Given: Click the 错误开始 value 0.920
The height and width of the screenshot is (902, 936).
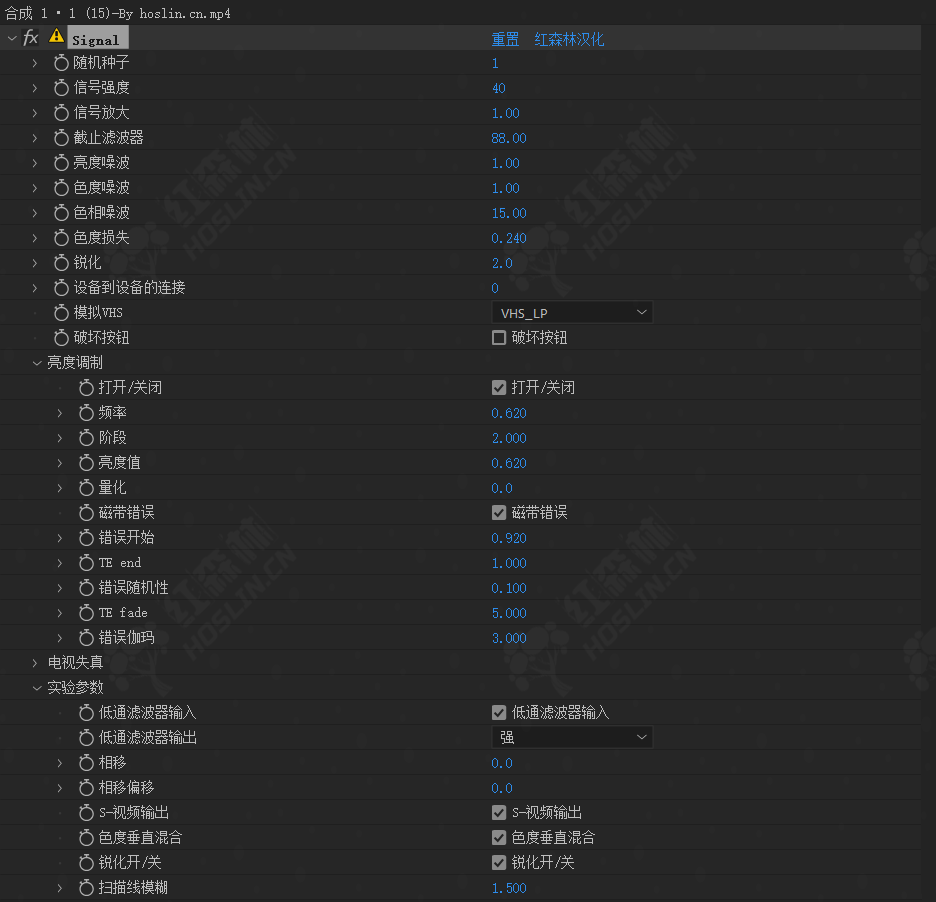Looking at the screenshot, I should [509, 538].
